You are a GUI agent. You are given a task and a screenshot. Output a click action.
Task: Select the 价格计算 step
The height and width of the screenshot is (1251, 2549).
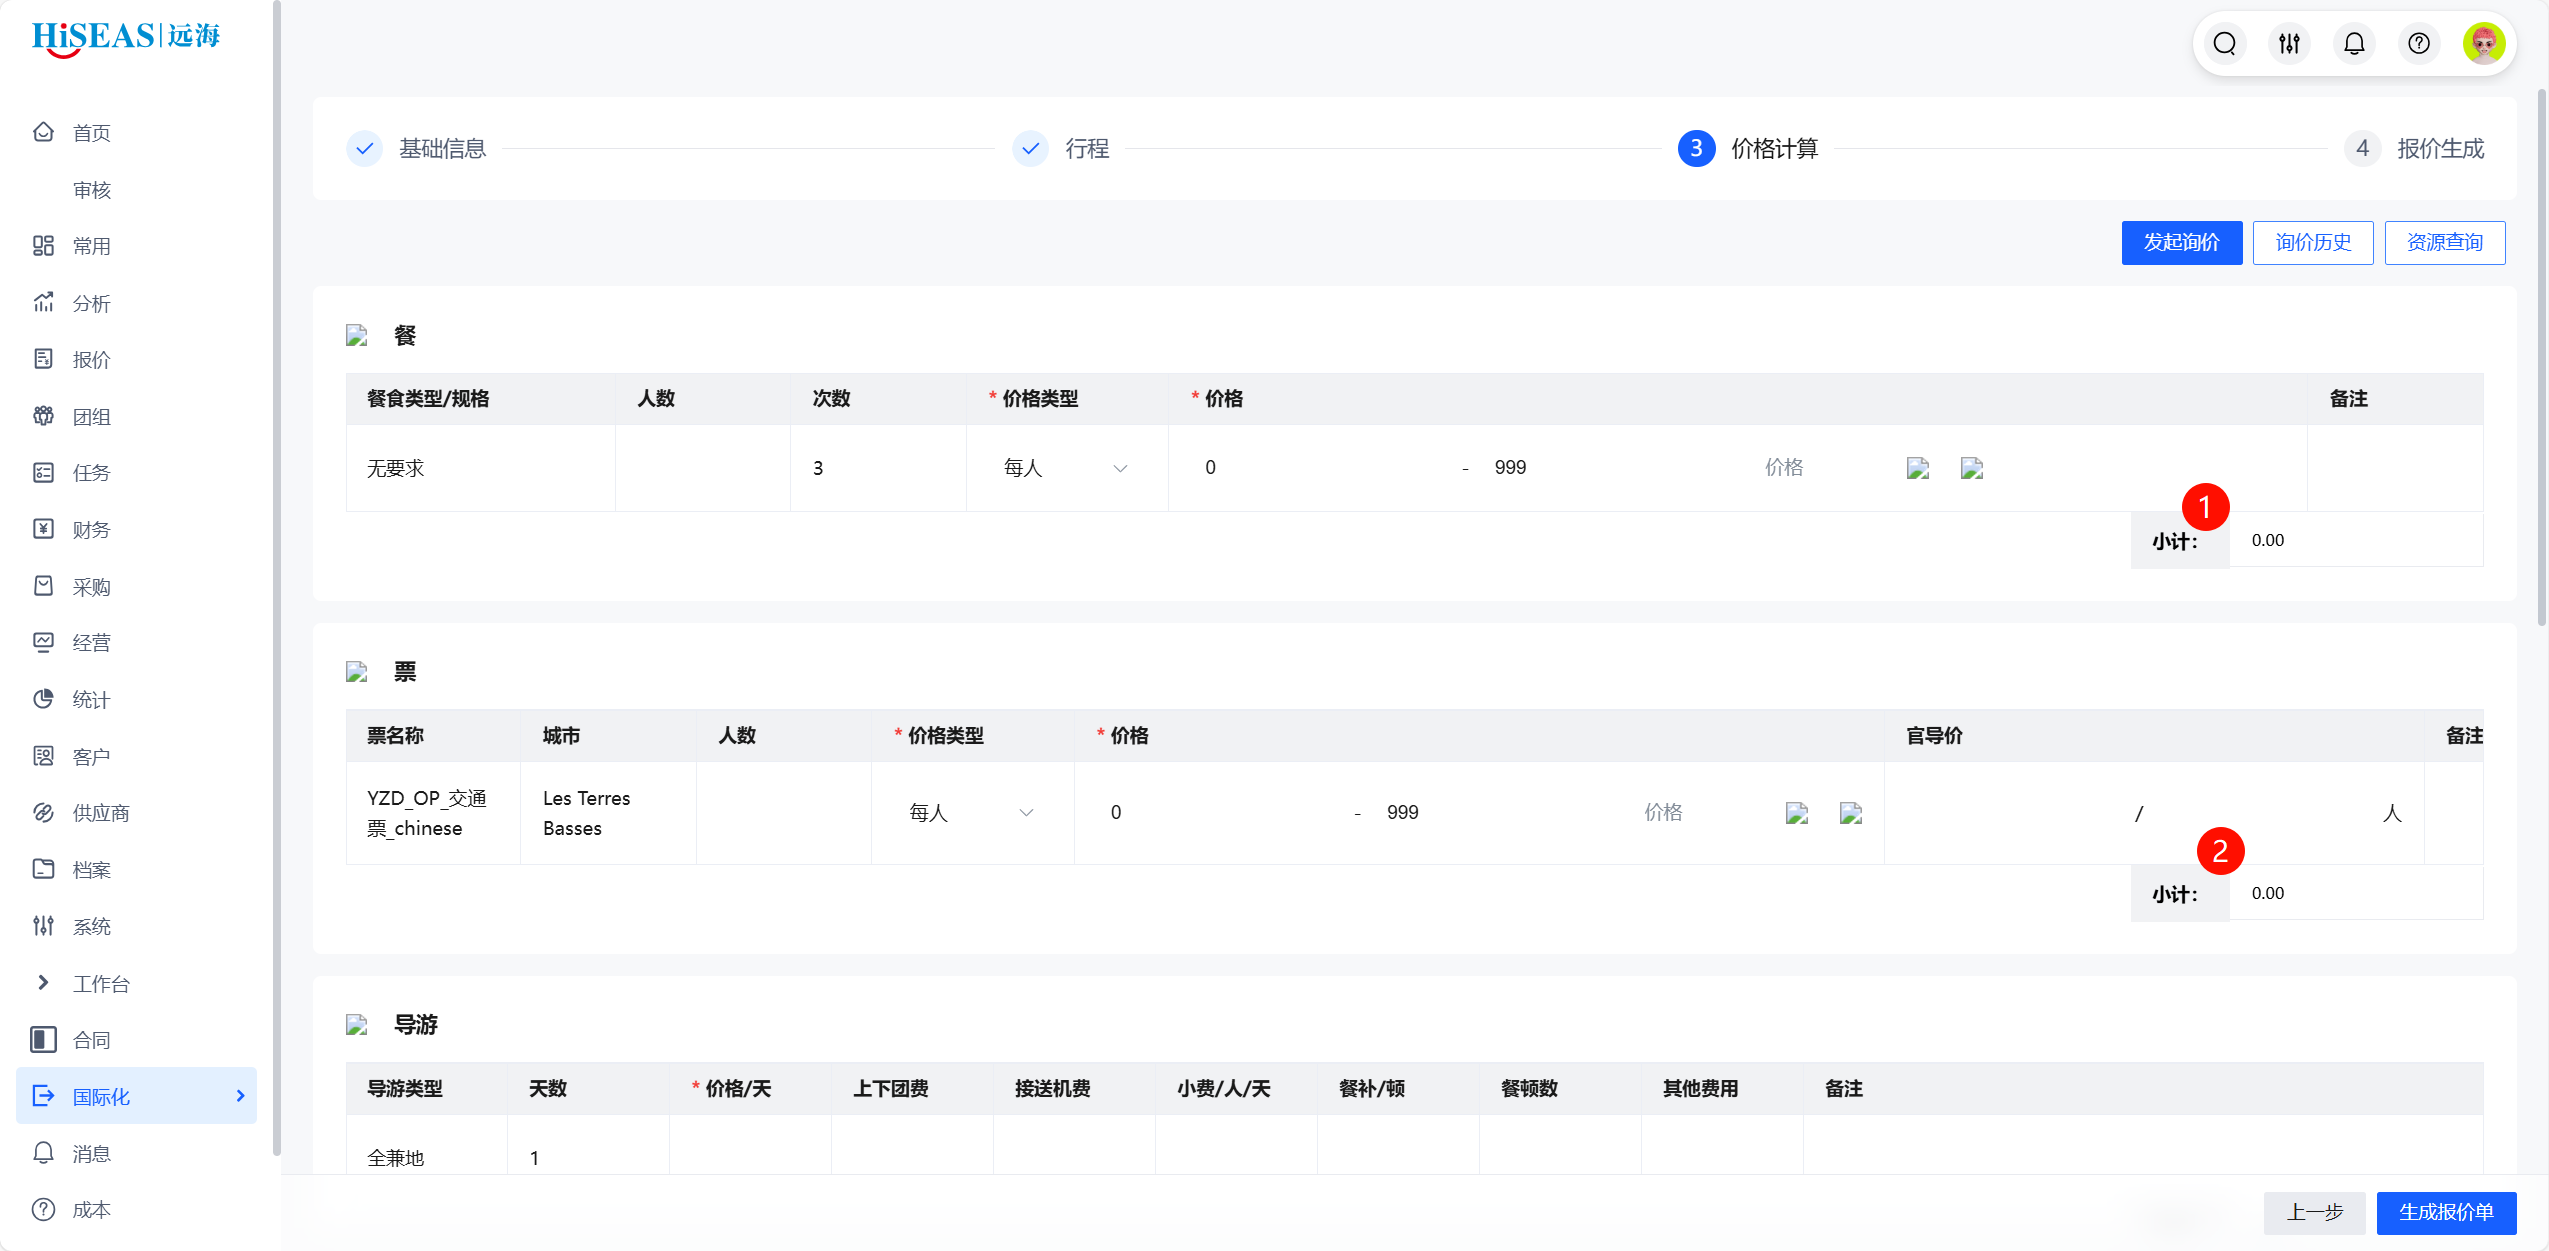point(1748,149)
